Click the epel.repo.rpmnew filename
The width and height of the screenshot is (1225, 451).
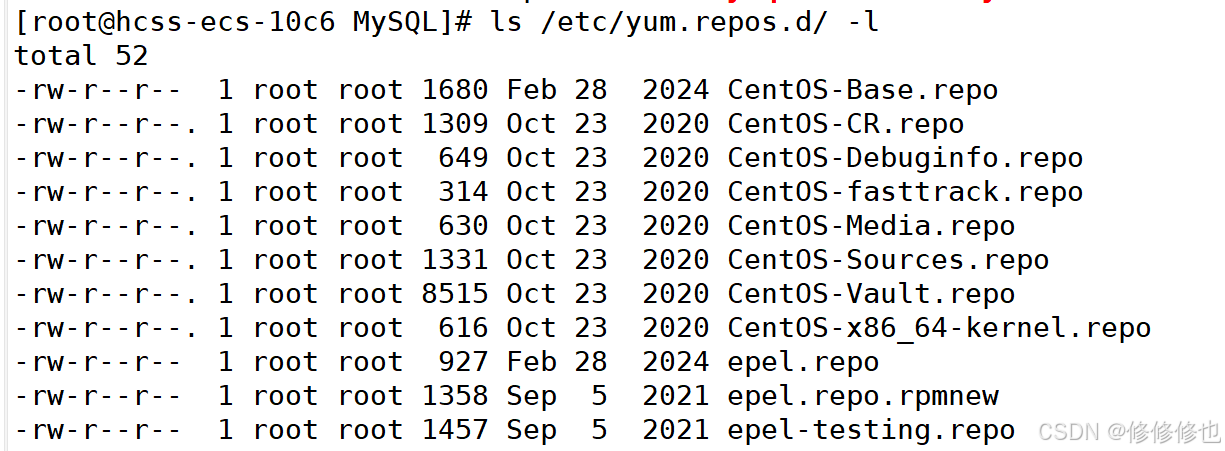[862, 396]
